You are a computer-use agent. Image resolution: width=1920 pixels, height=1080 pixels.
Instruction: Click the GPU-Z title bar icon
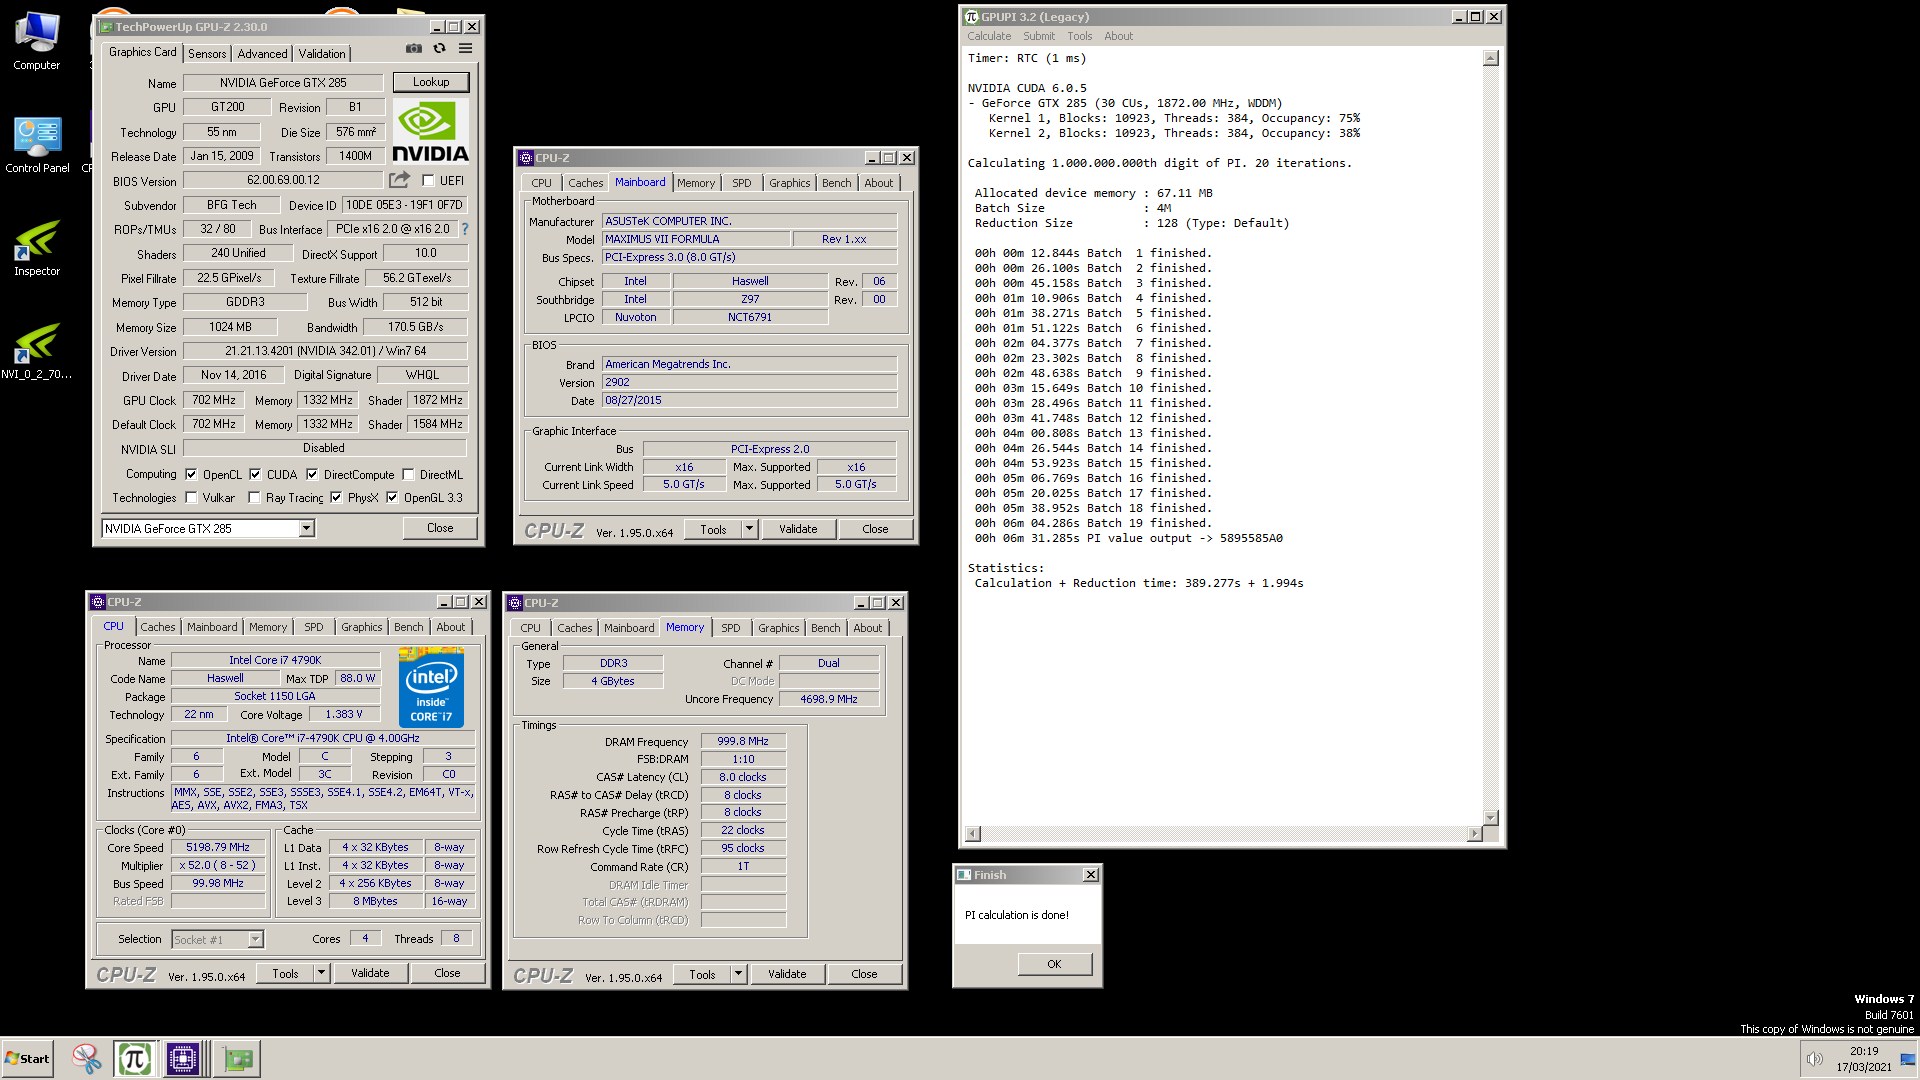106,27
